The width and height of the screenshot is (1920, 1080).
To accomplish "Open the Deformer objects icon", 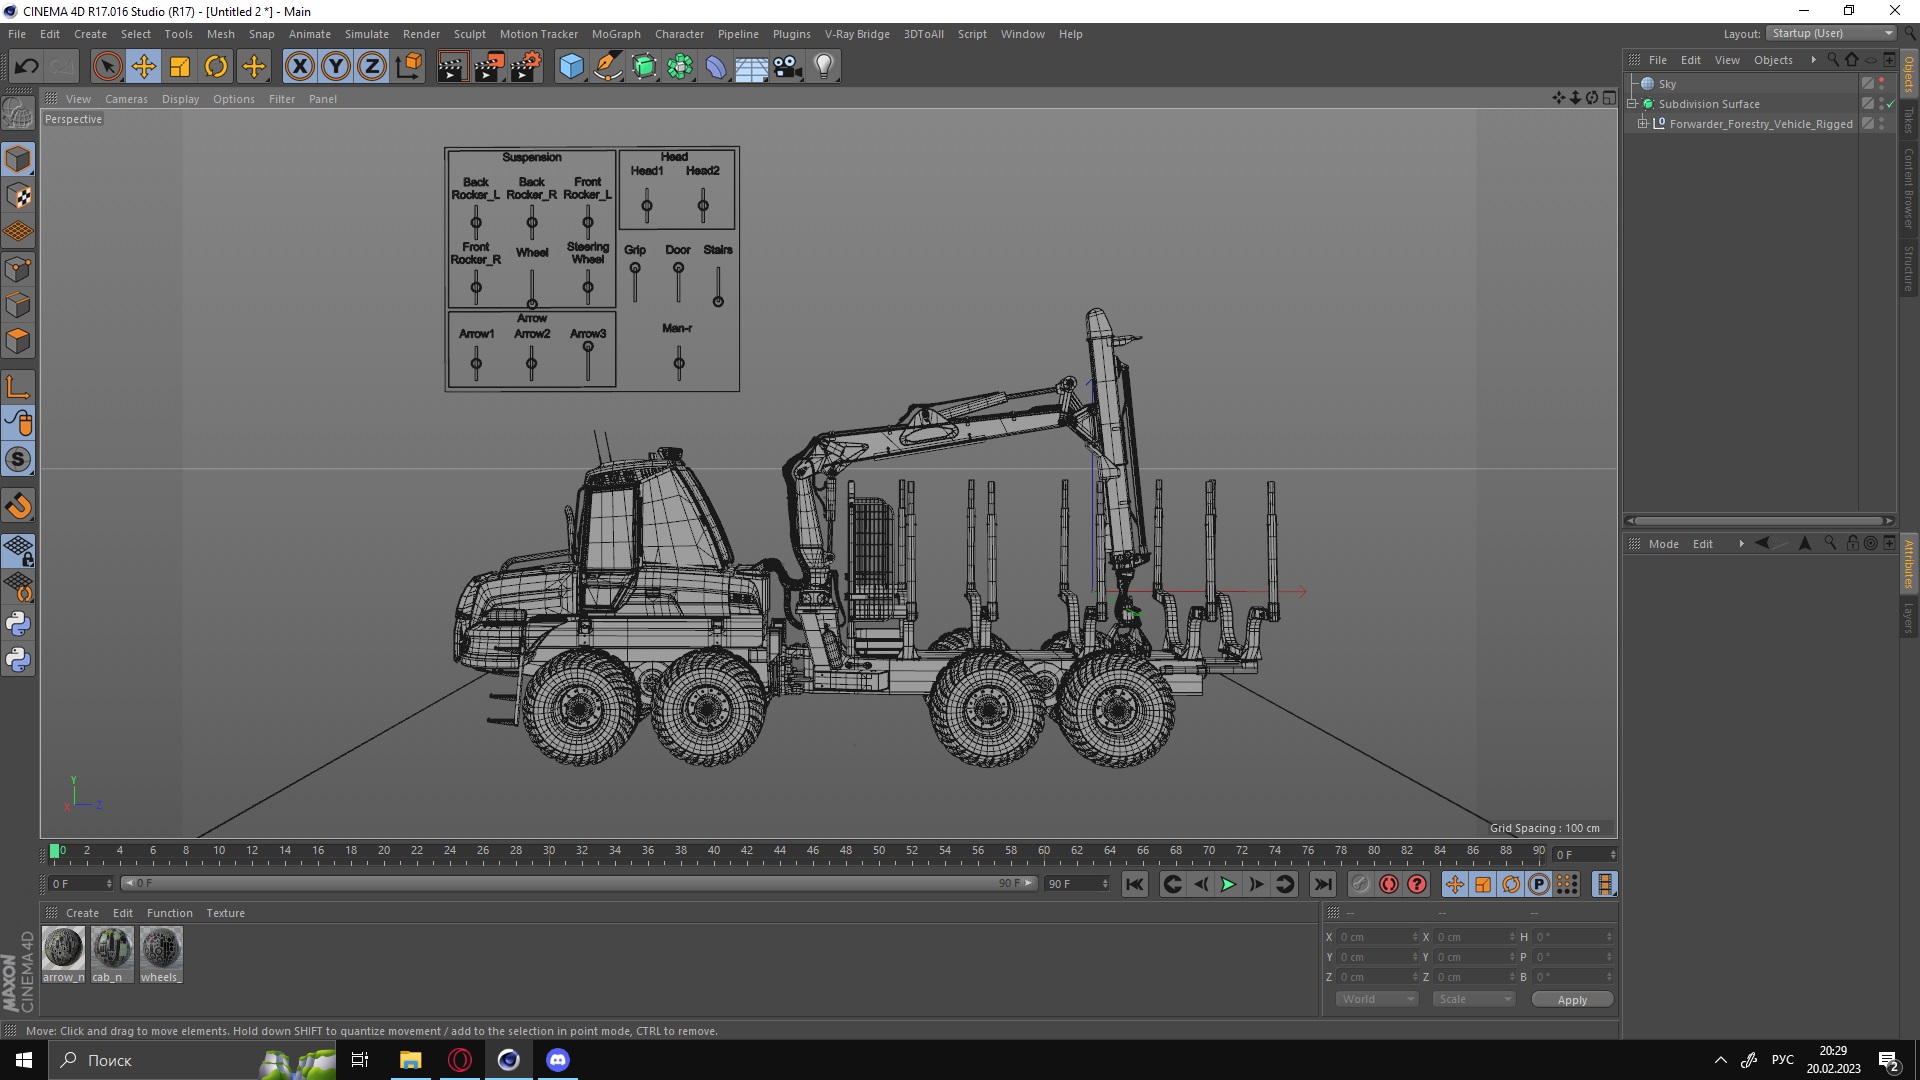I will [716, 67].
